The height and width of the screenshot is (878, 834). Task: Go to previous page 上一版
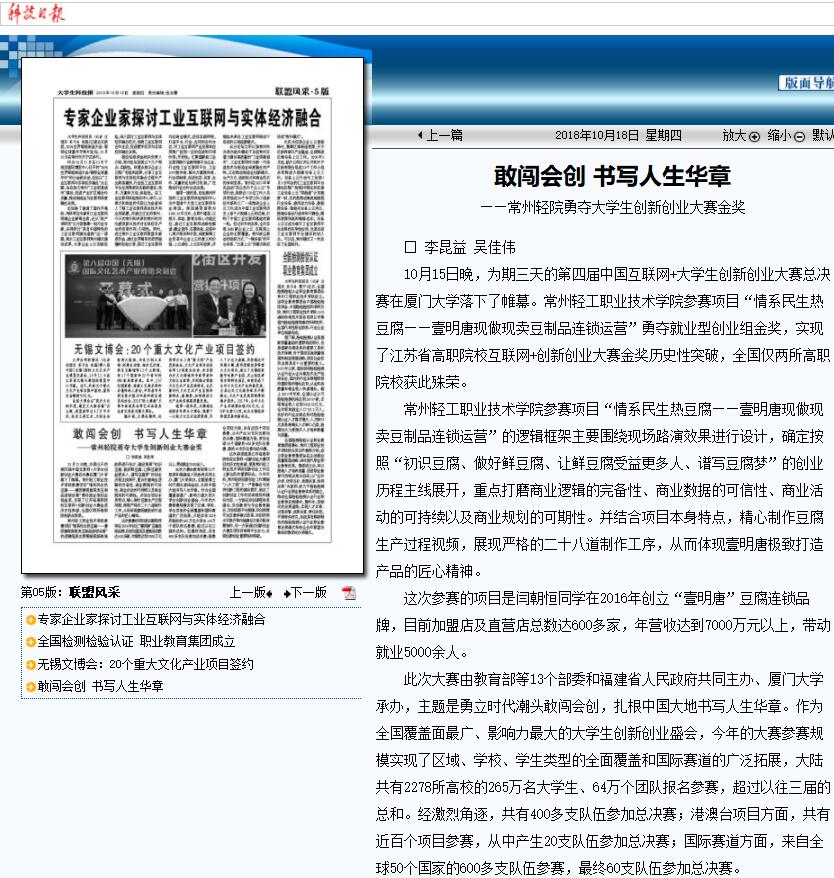(251, 592)
